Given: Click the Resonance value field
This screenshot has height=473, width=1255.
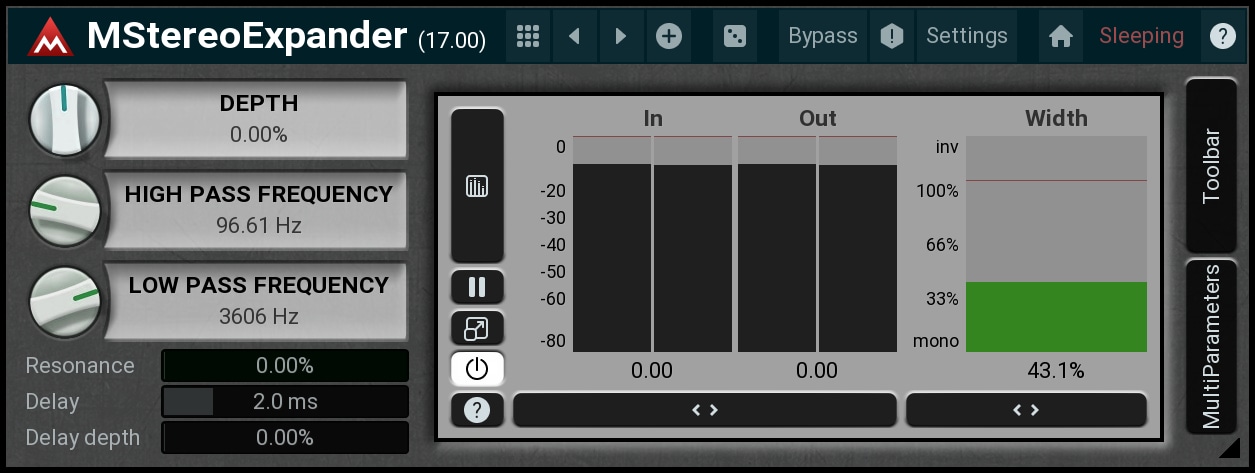Looking at the screenshot, I should (285, 366).
